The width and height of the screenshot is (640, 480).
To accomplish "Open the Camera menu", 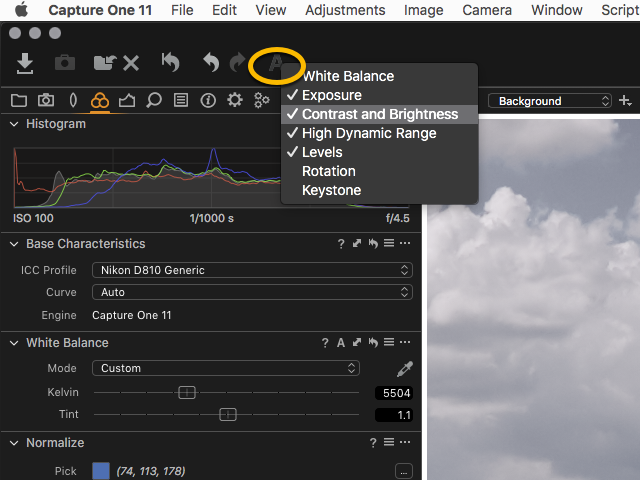I will [x=487, y=10].
